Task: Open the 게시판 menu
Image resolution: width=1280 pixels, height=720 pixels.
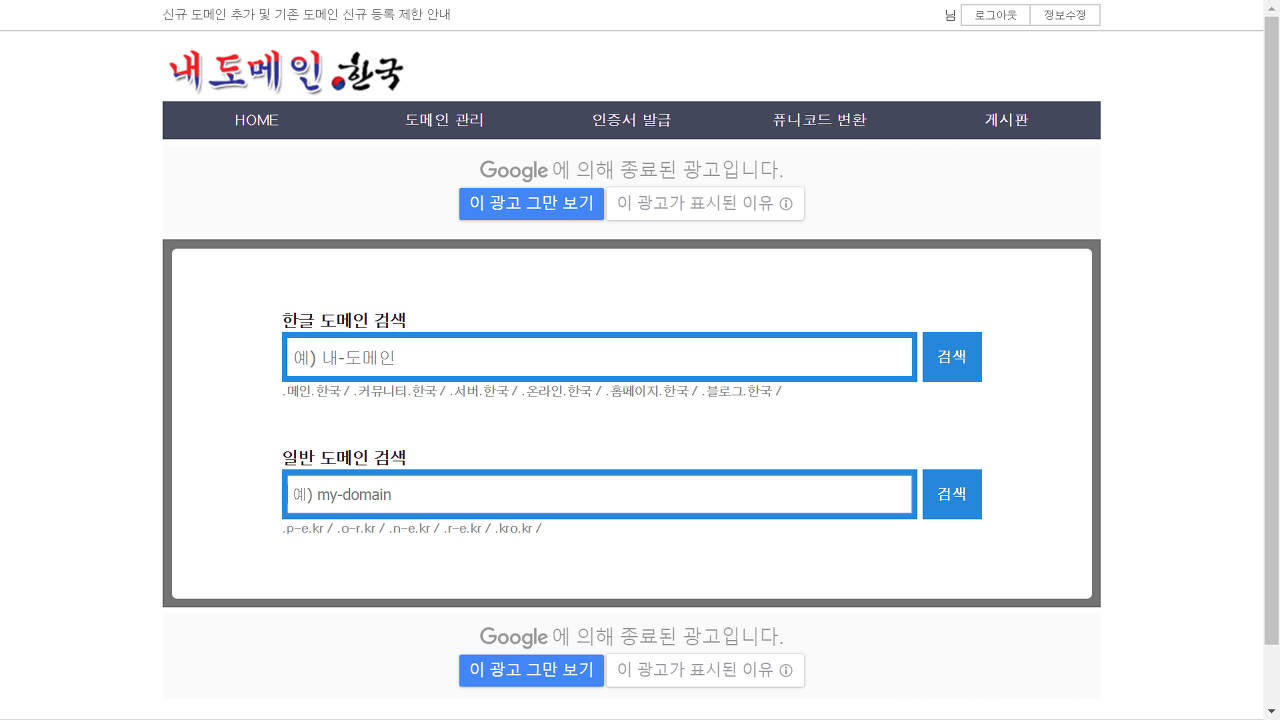Action: point(1006,120)
